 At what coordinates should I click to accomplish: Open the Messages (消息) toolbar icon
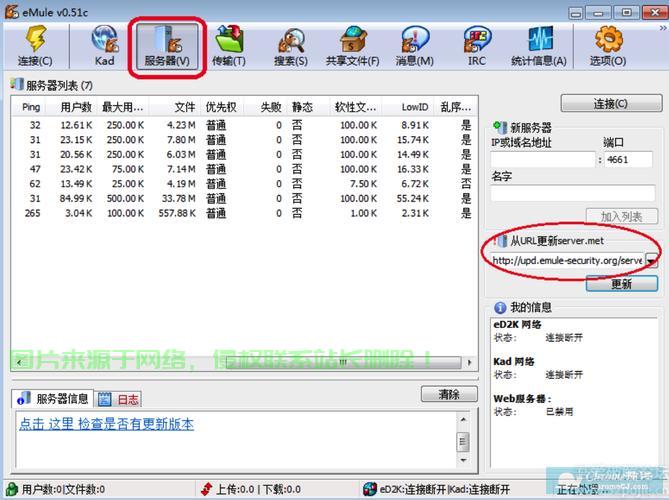[415, 46]
